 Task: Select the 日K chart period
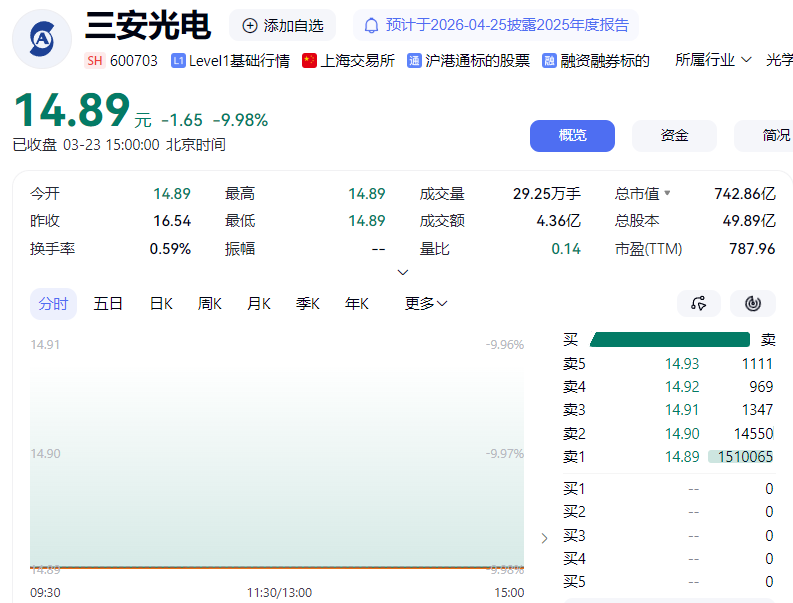click(161, 304)
